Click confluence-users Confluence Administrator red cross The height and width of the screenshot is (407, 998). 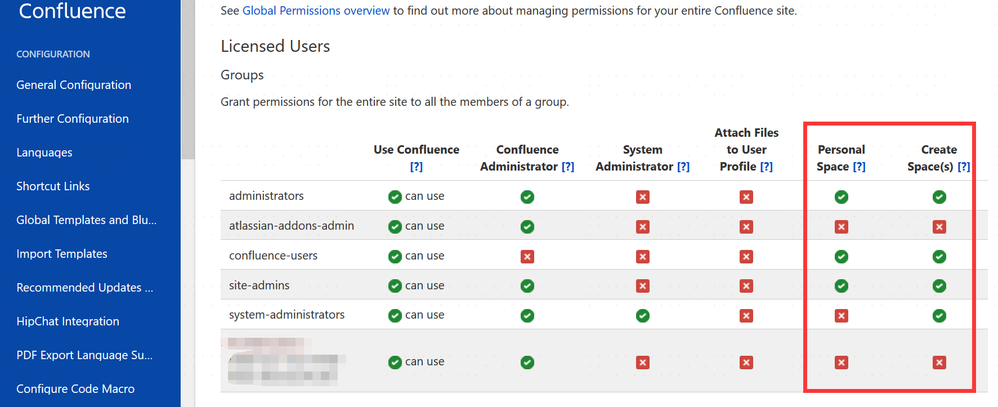click(527, 256)
